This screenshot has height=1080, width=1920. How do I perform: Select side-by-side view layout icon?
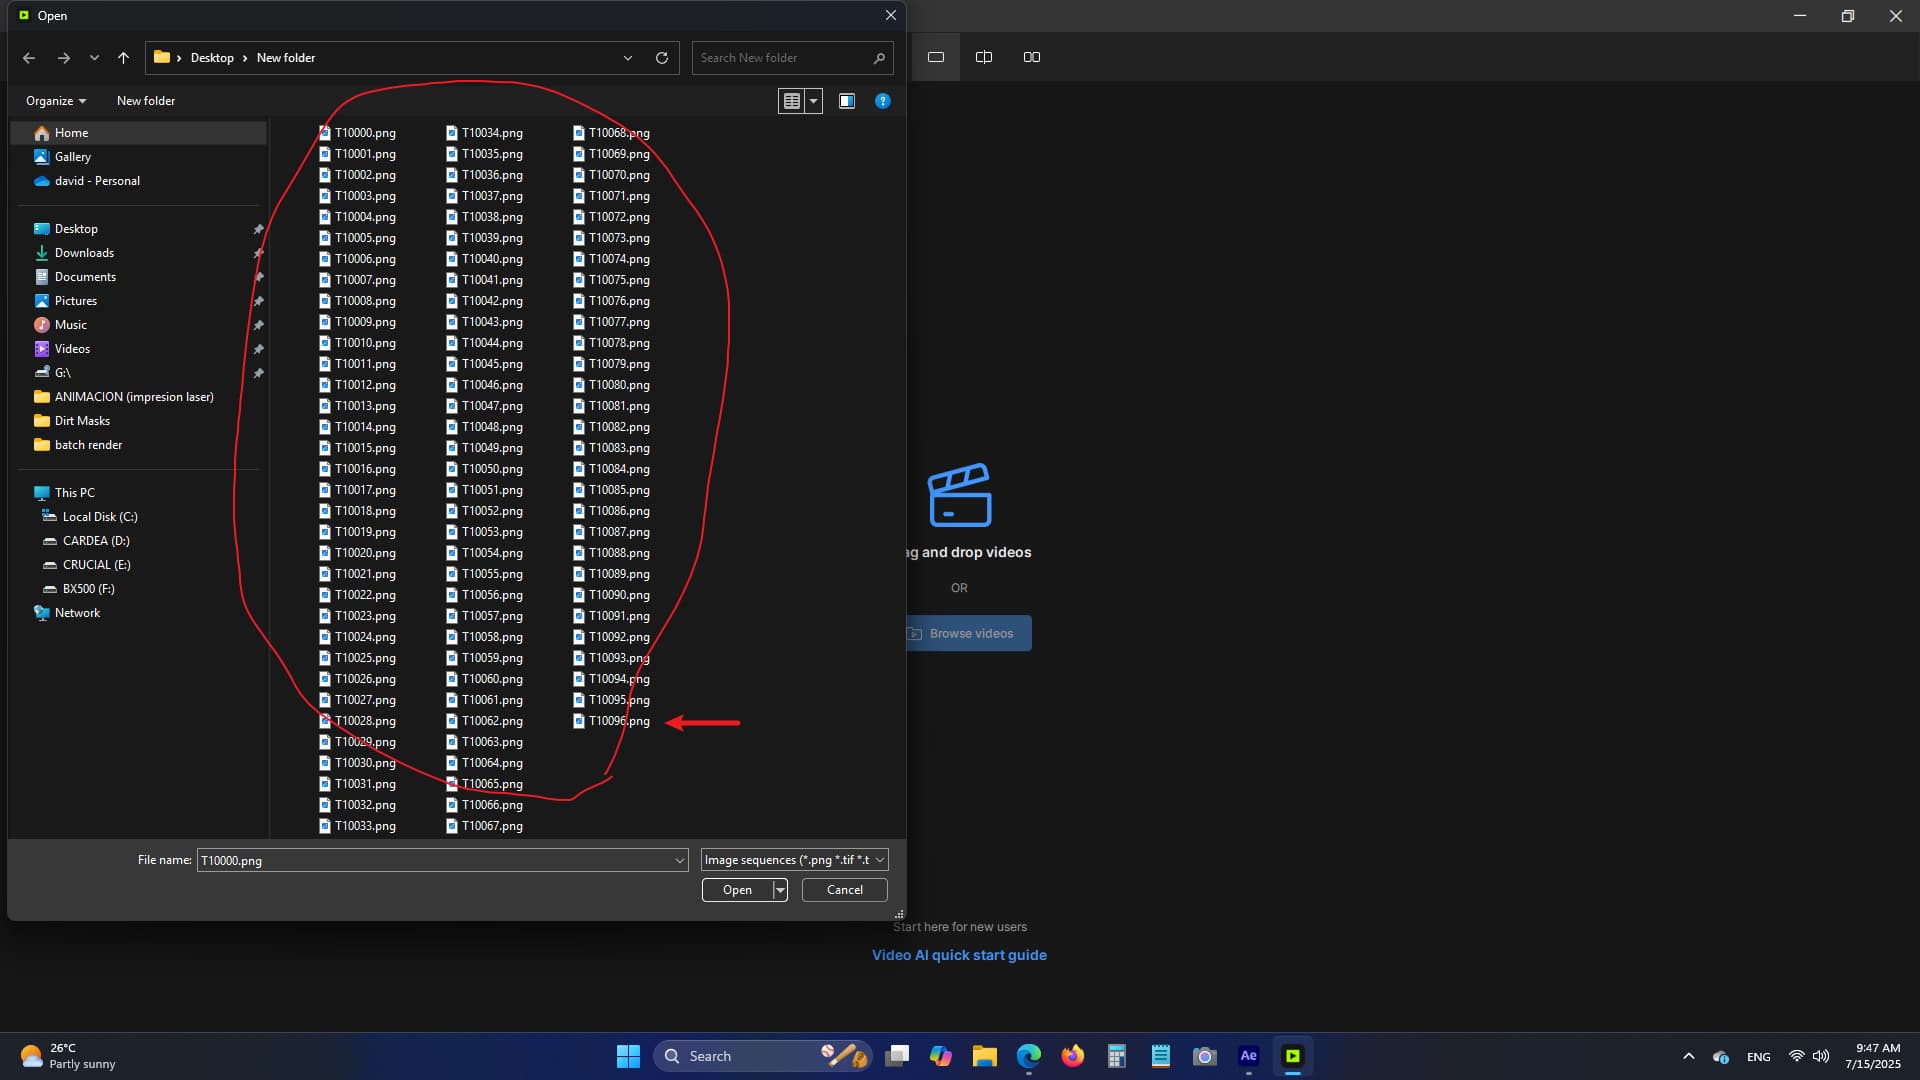click(1032, 57)
